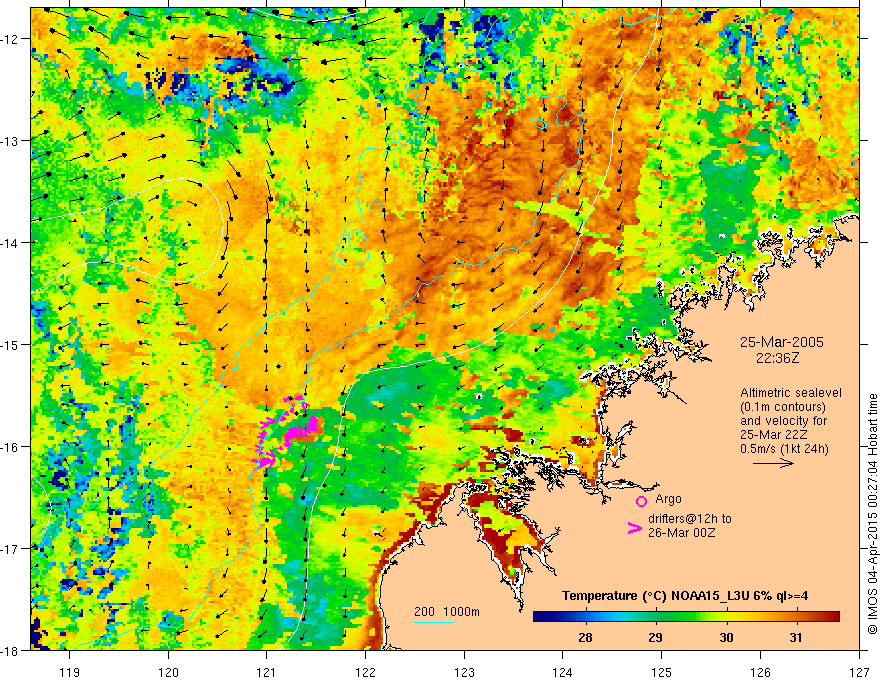Viewport: 880px width, 680px height.
Task: Click the text 25-Mar 22Z
Action: click(773, 435)
